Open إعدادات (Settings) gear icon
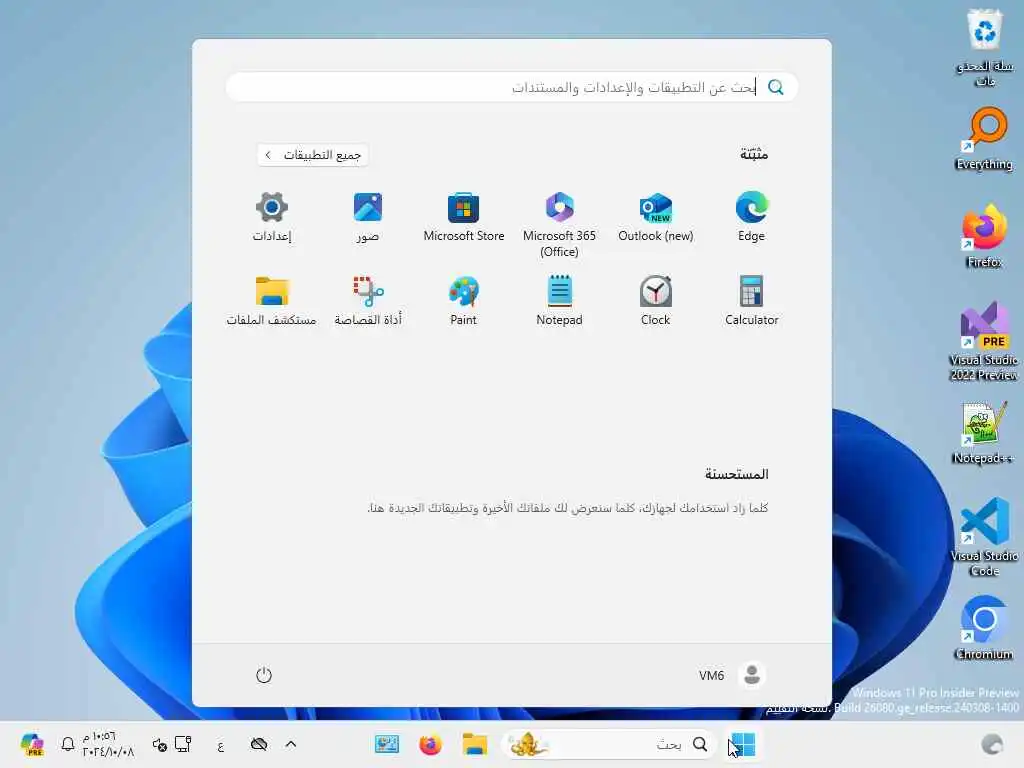The image size is (1024, 768). [272, 217]
